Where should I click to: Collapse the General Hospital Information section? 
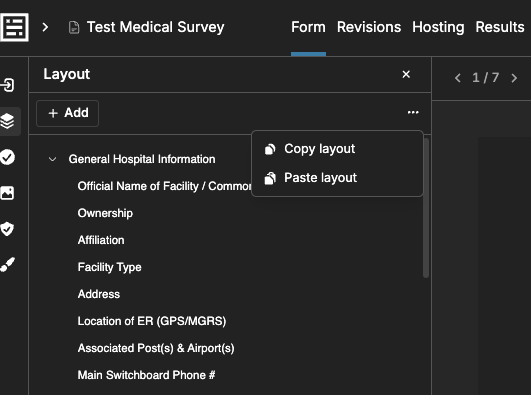52,159
